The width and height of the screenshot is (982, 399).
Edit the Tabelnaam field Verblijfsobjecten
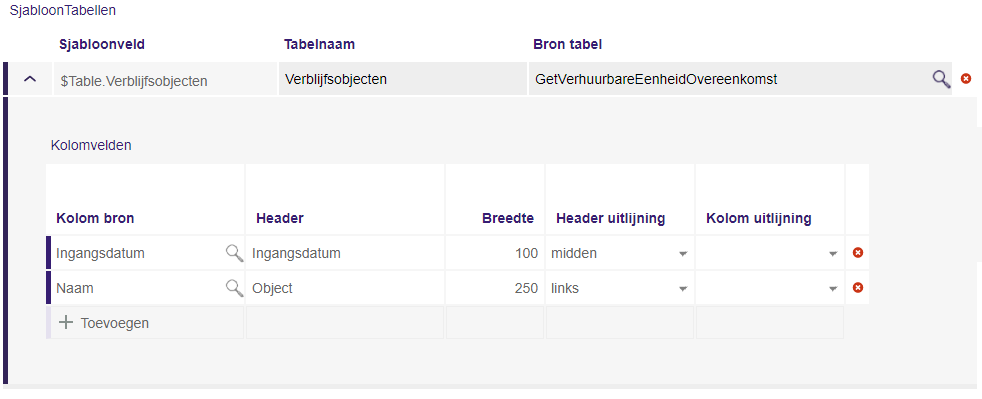403,79
